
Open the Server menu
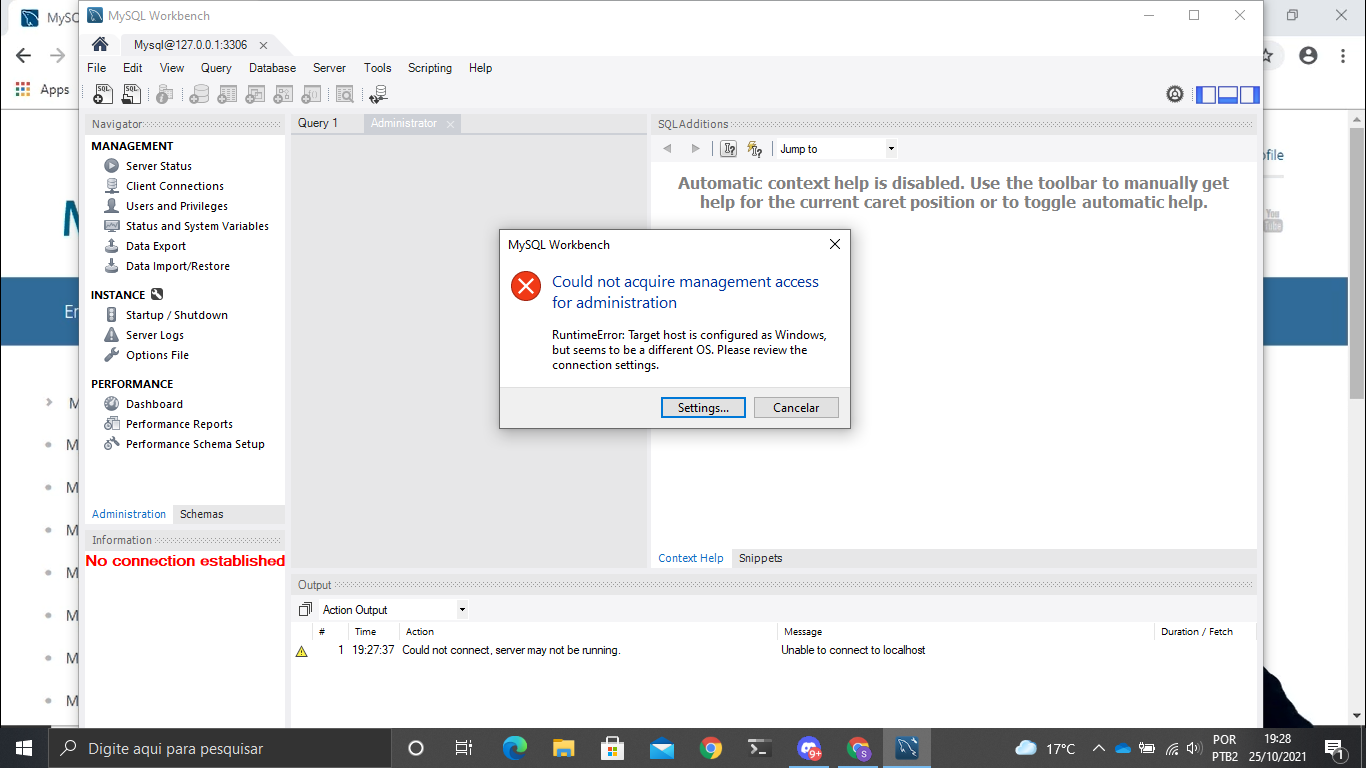pyautogui.click(x=329, y=68)
